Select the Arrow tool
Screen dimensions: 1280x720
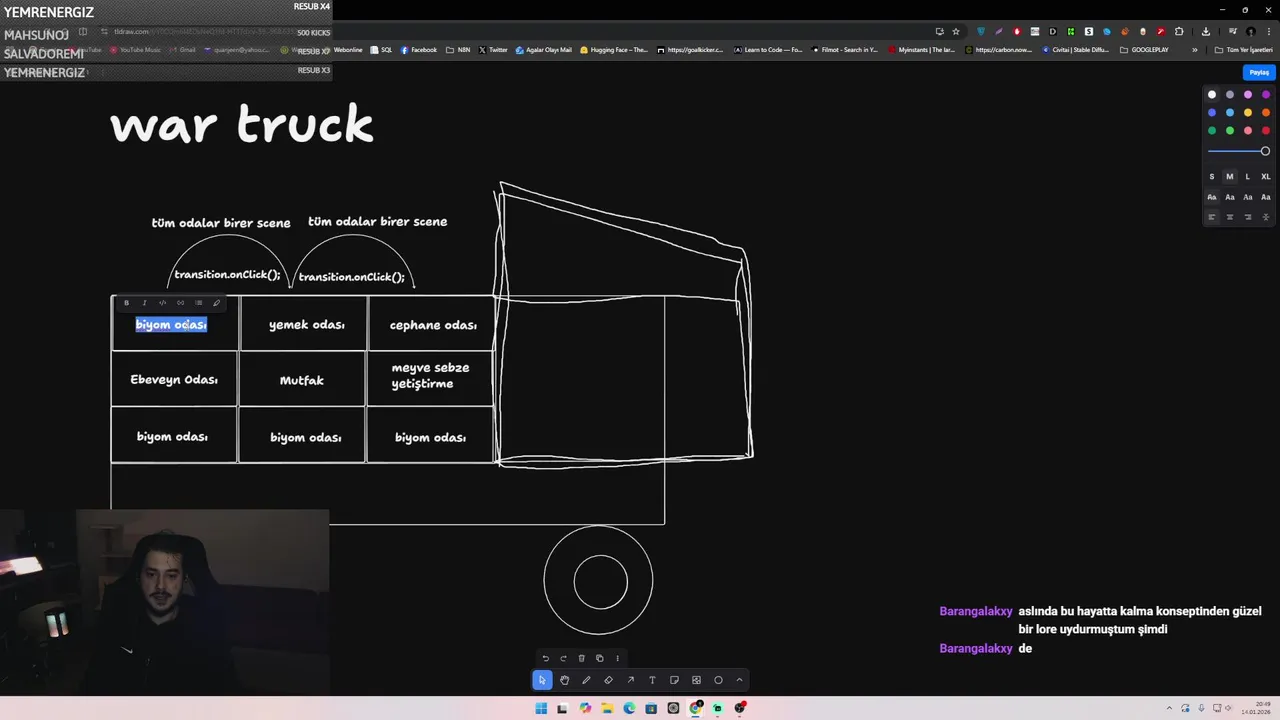pyautogui.click(x=630, y=680)
